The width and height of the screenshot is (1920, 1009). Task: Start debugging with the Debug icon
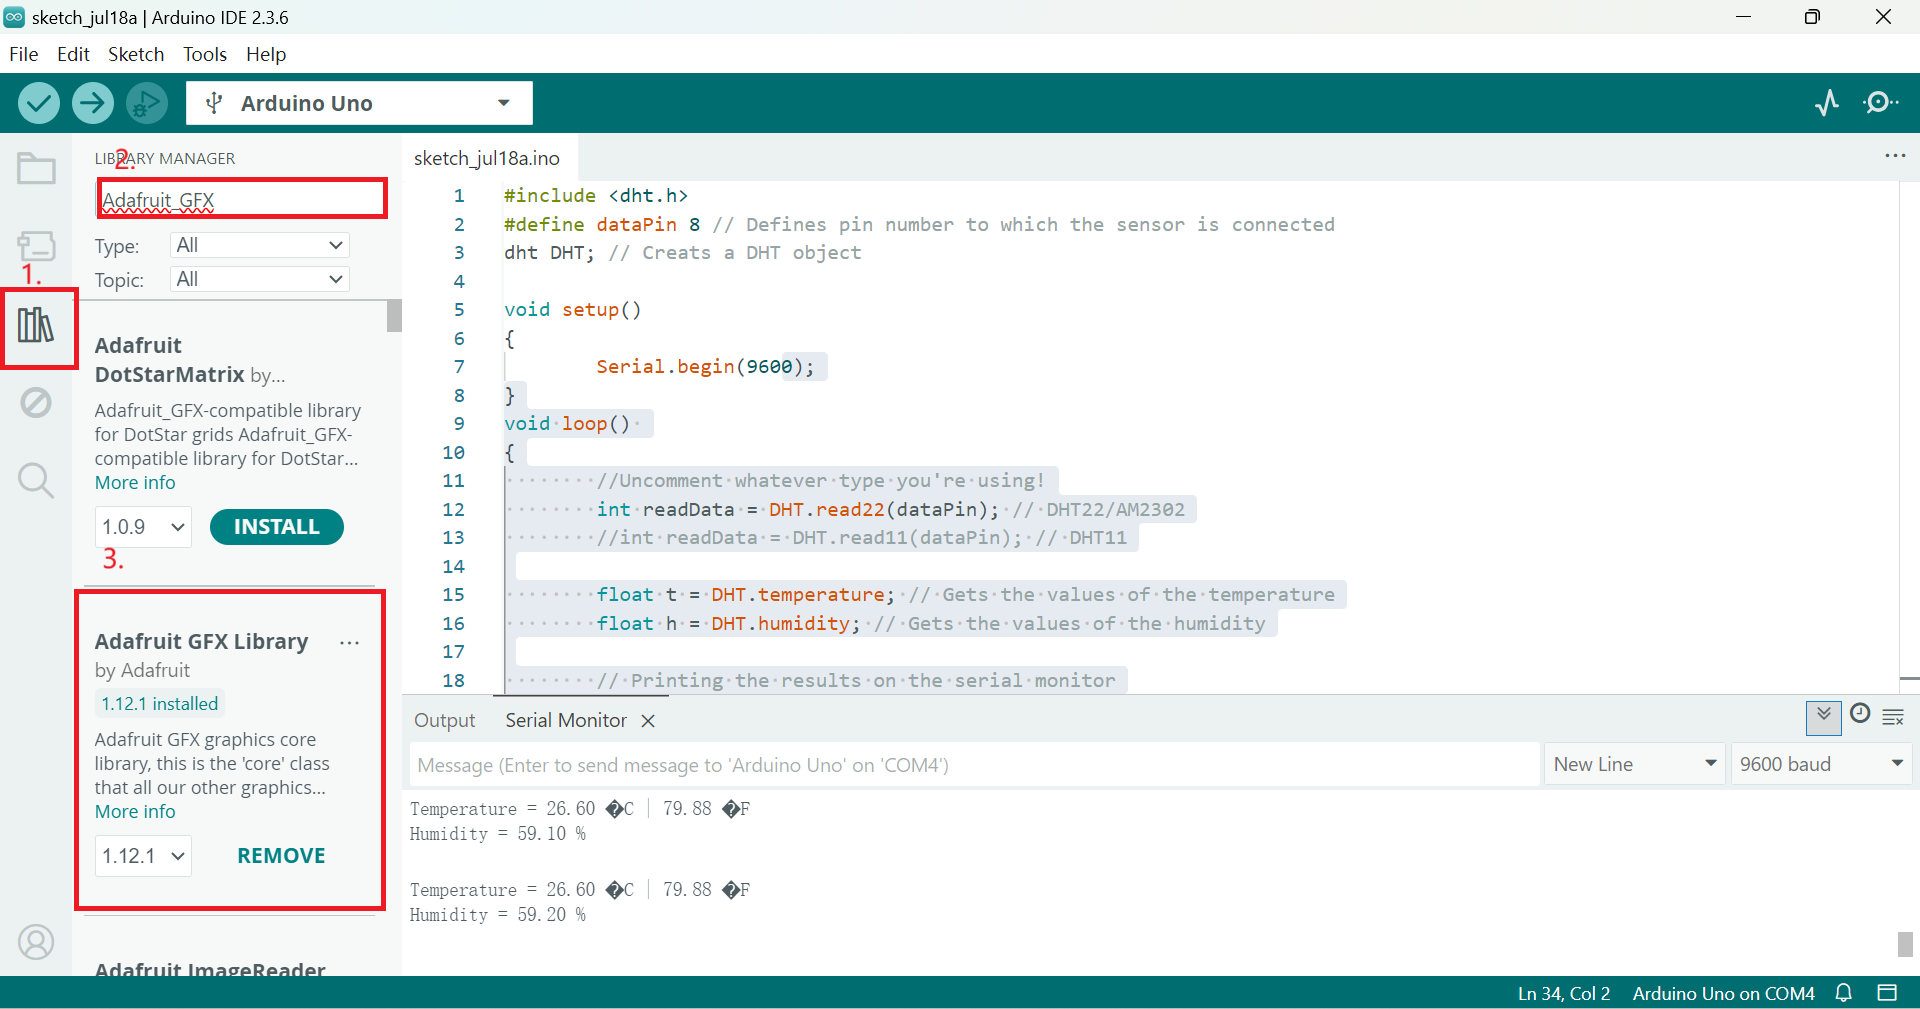(147, 103)
